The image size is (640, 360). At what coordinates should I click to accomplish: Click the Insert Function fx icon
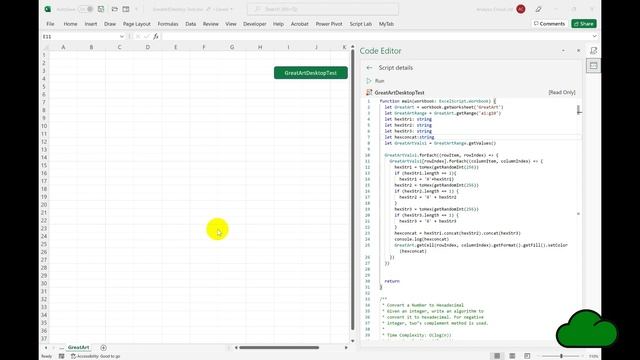point(156,37)
